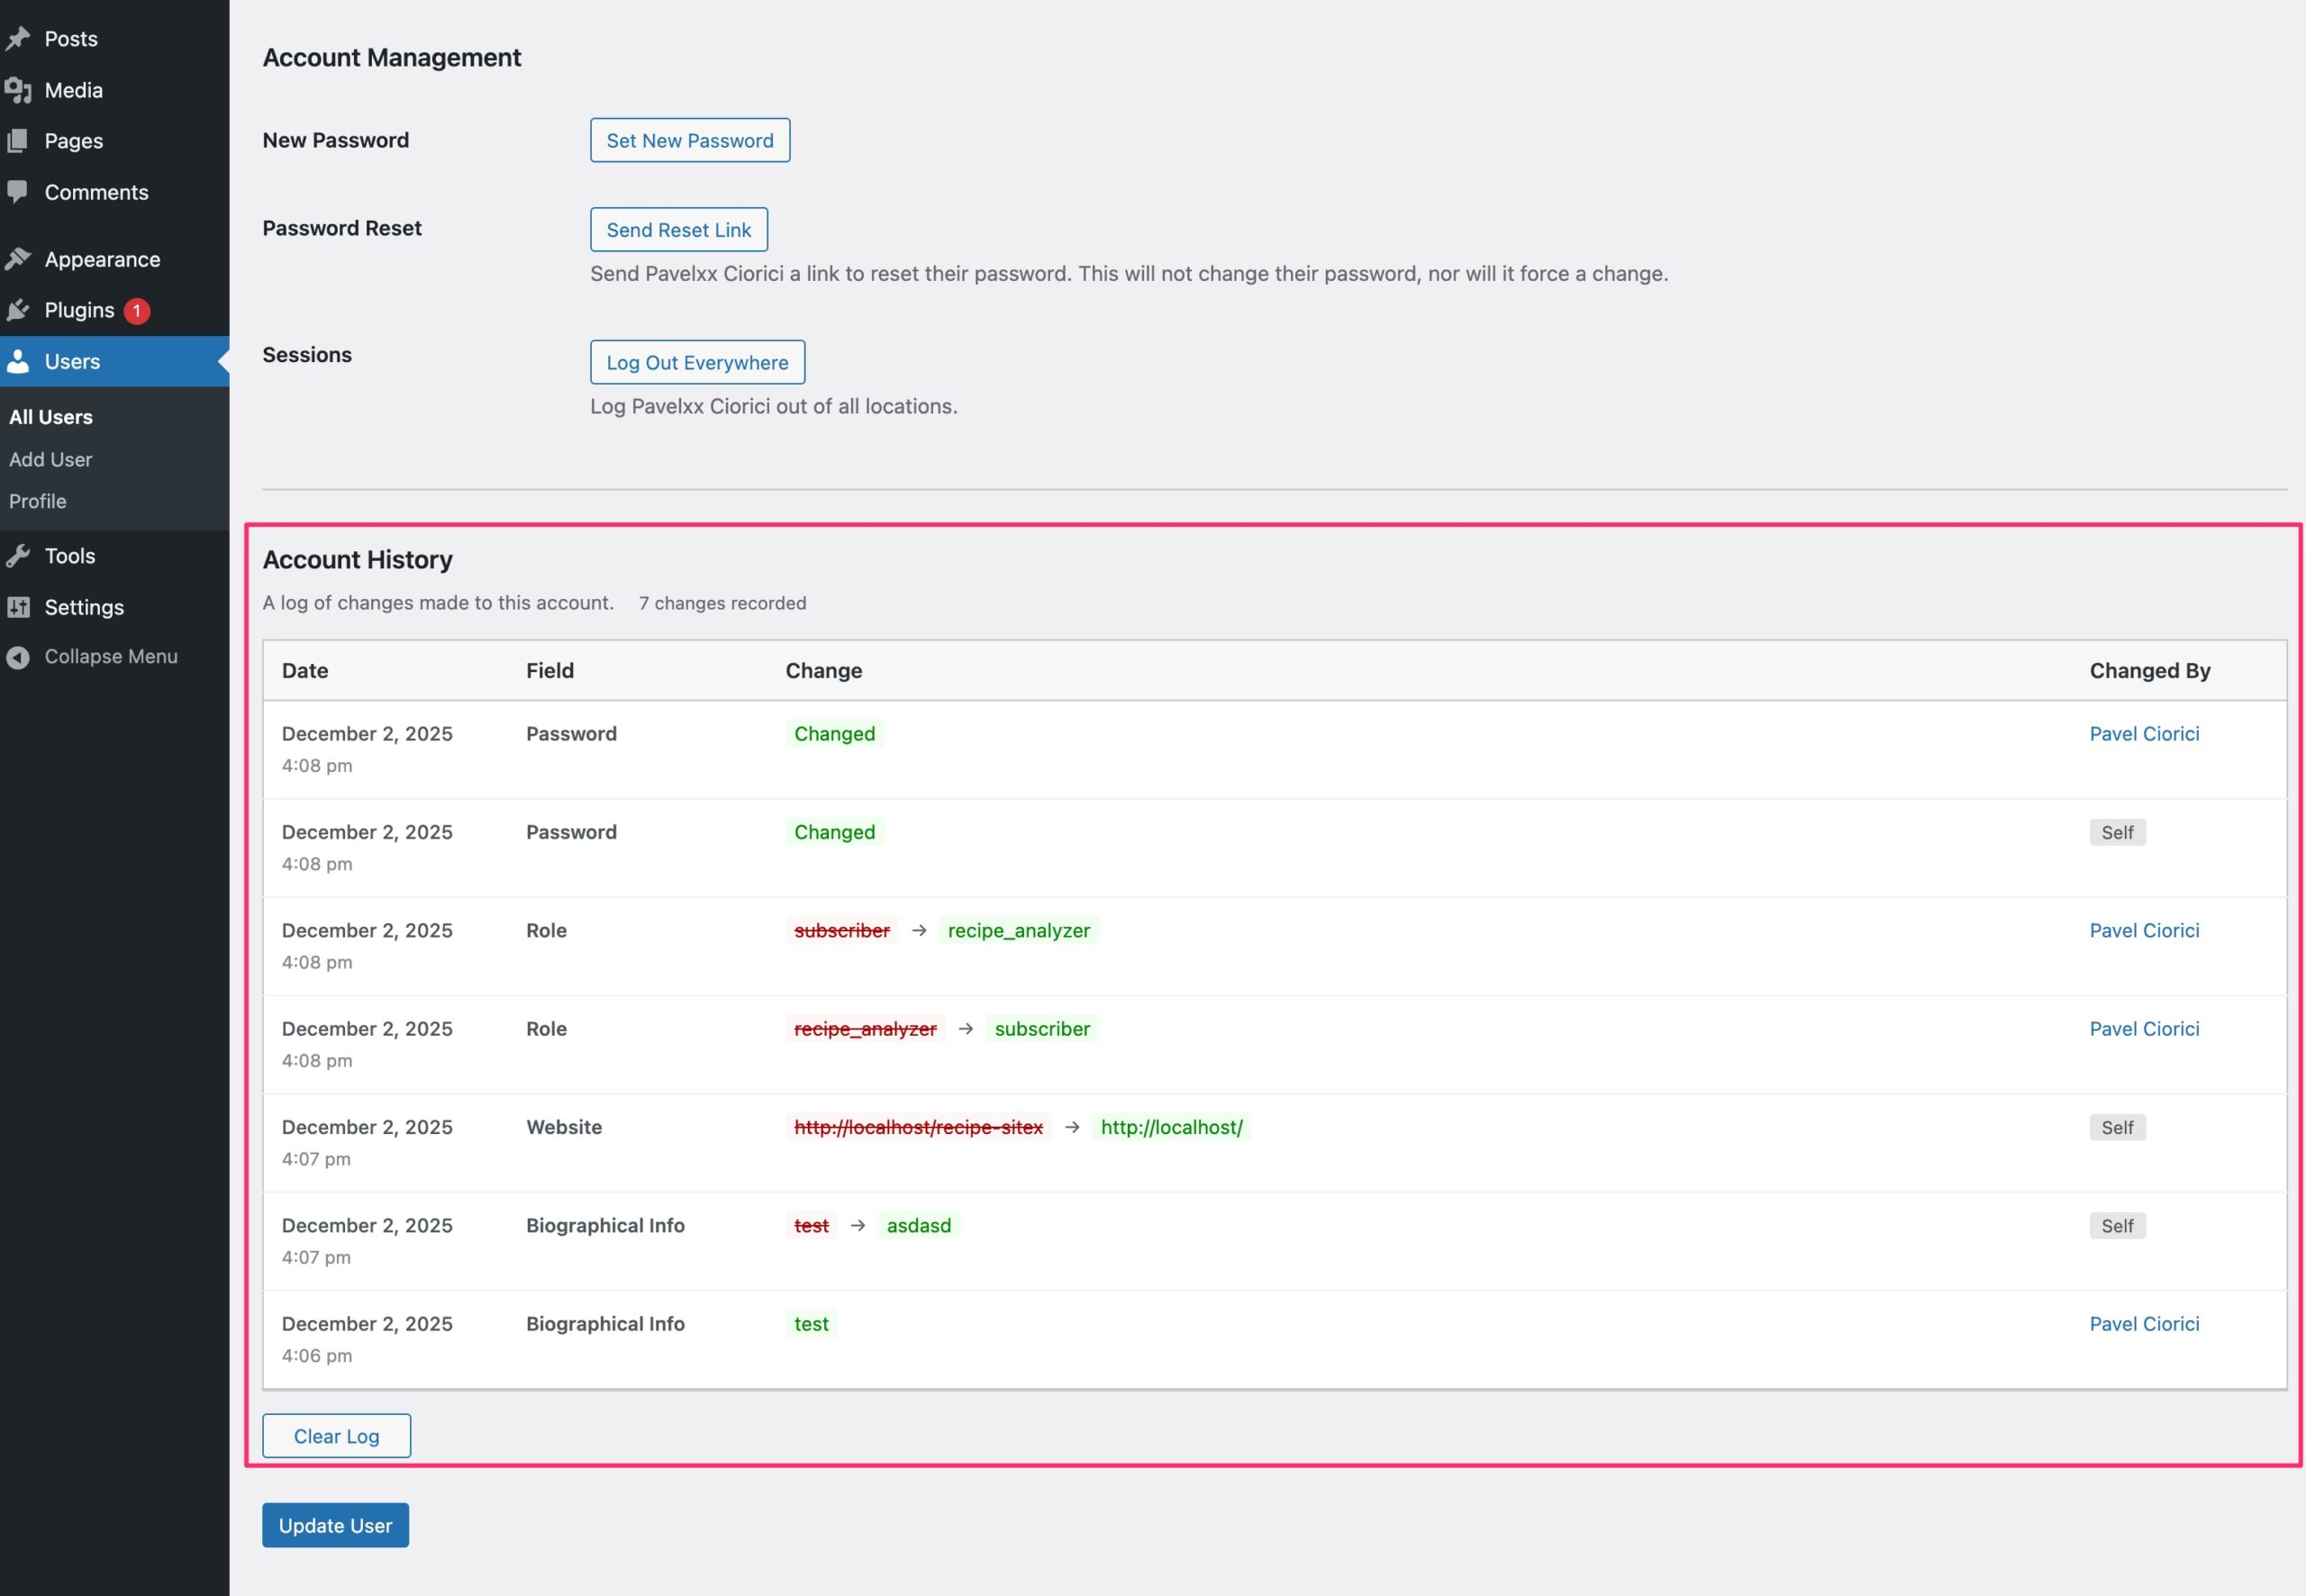Click the Media library icon

click(18, 90)
